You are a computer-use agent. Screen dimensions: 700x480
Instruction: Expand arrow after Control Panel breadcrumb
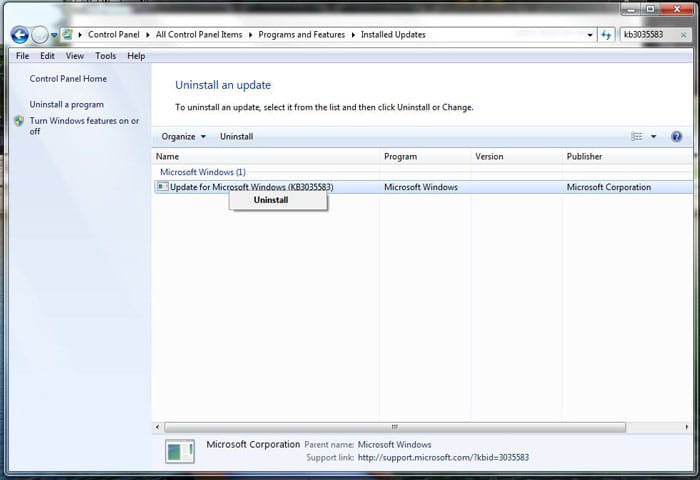click(x=148, y=35)
